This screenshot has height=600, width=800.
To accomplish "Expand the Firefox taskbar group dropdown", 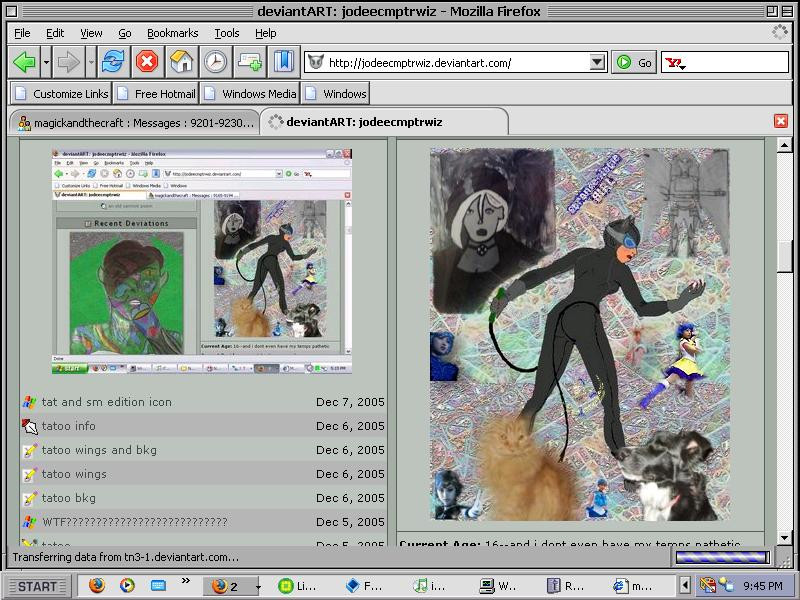I will coord(258,587).
